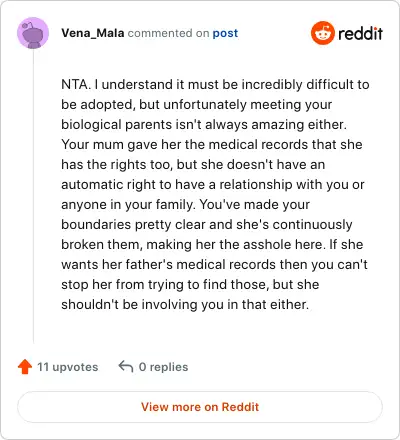Click the word "NTA" starting the comment

coord(75,84)
